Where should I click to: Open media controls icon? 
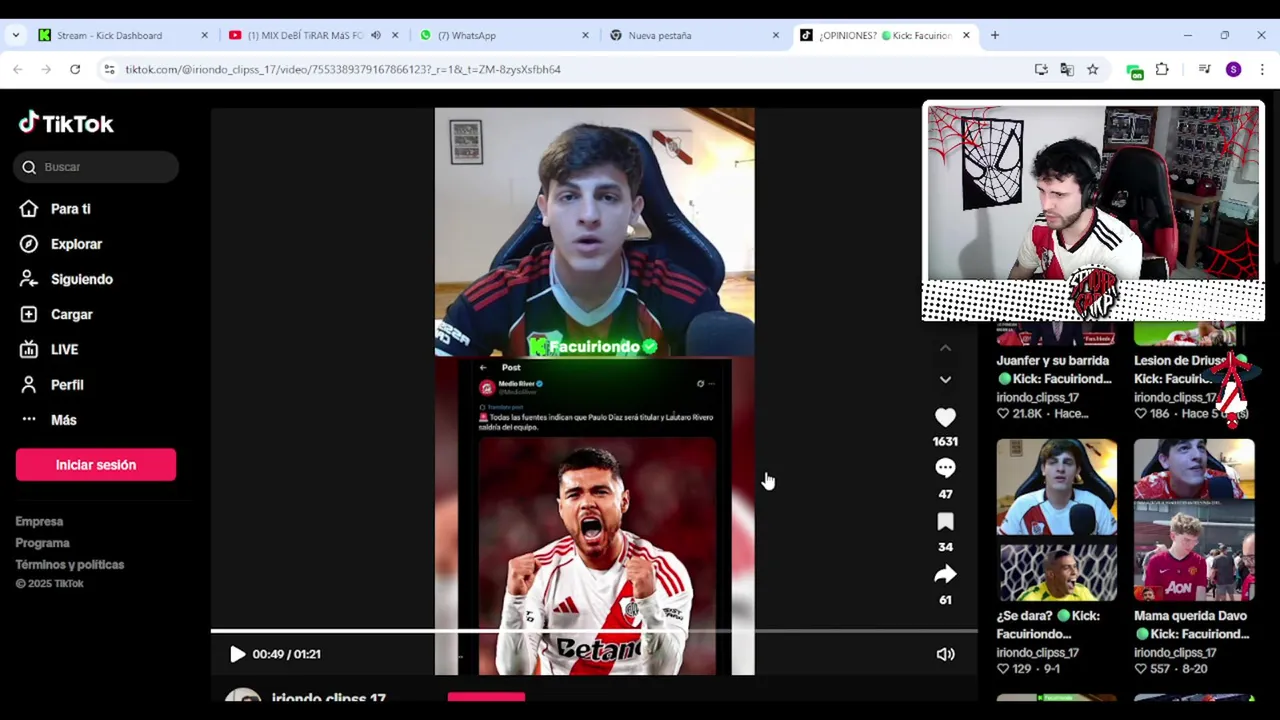1204,69
